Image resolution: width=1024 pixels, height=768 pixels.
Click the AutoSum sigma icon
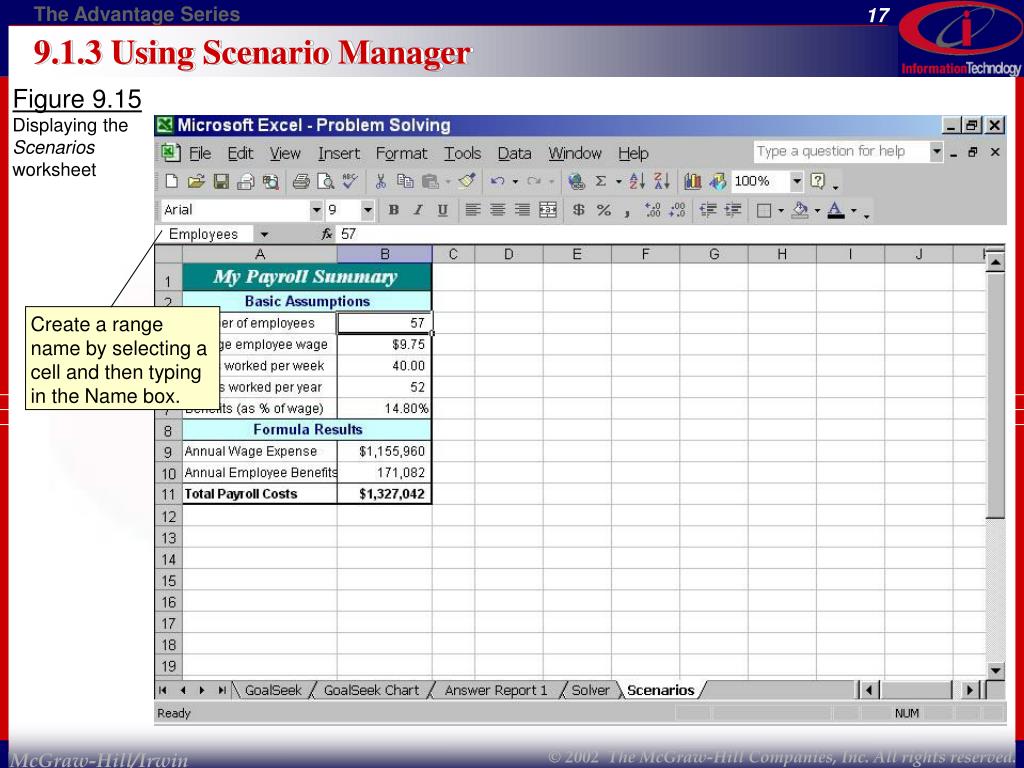[601, 182]
